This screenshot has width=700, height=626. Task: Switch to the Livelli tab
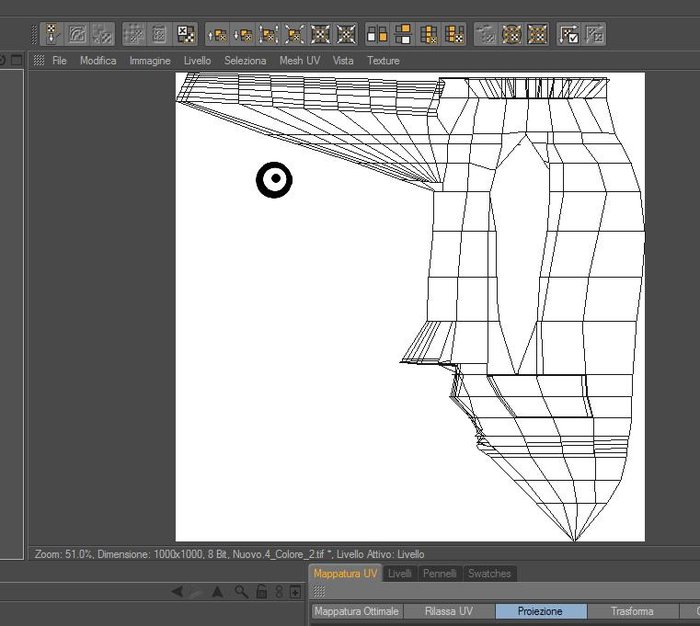pos(400,573)
